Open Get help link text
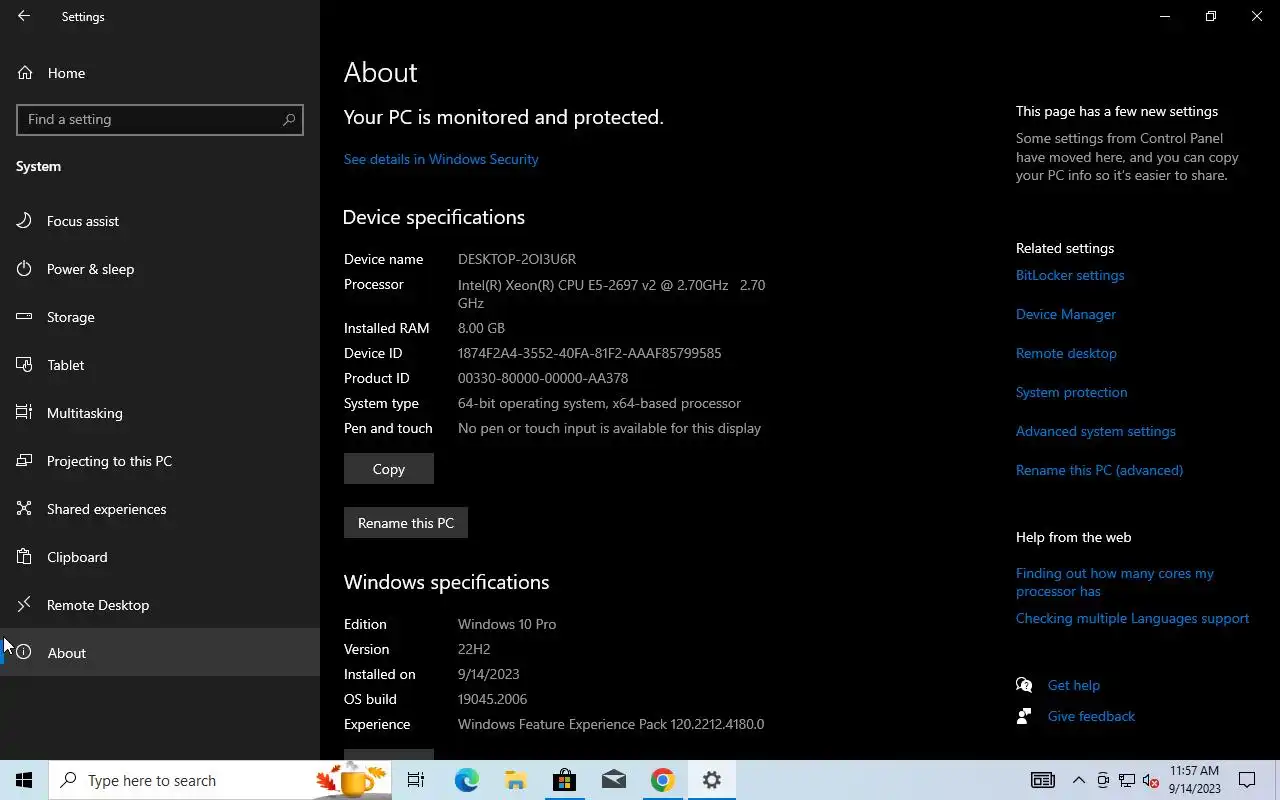Screen dimensions: 1280x800 pos(1074,685)
